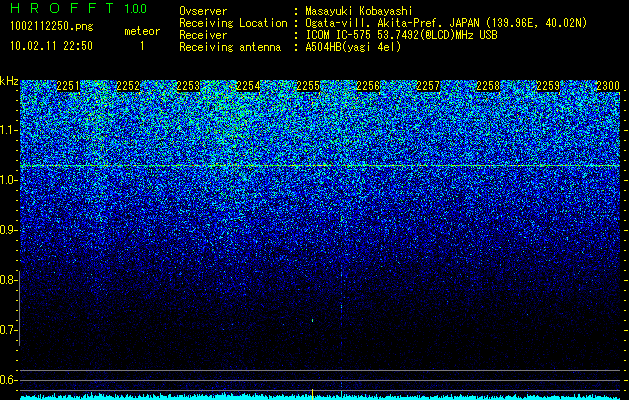This screenshot has width=629, height=400.
Task: Click the Ovserver label
Action: tap(203, 12)
